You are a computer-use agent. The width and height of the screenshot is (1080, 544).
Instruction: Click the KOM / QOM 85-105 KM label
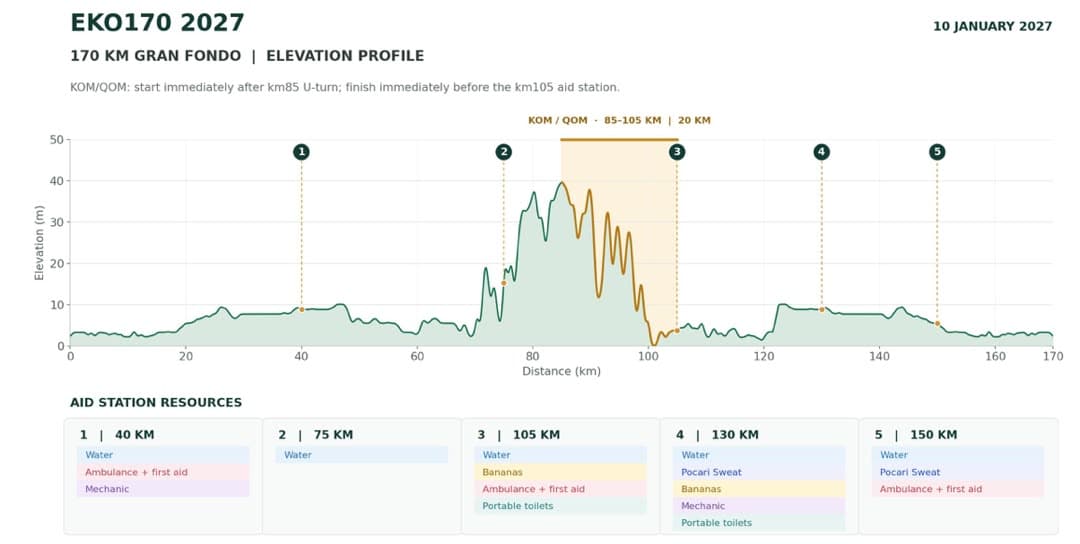click(x=619, y=120)
